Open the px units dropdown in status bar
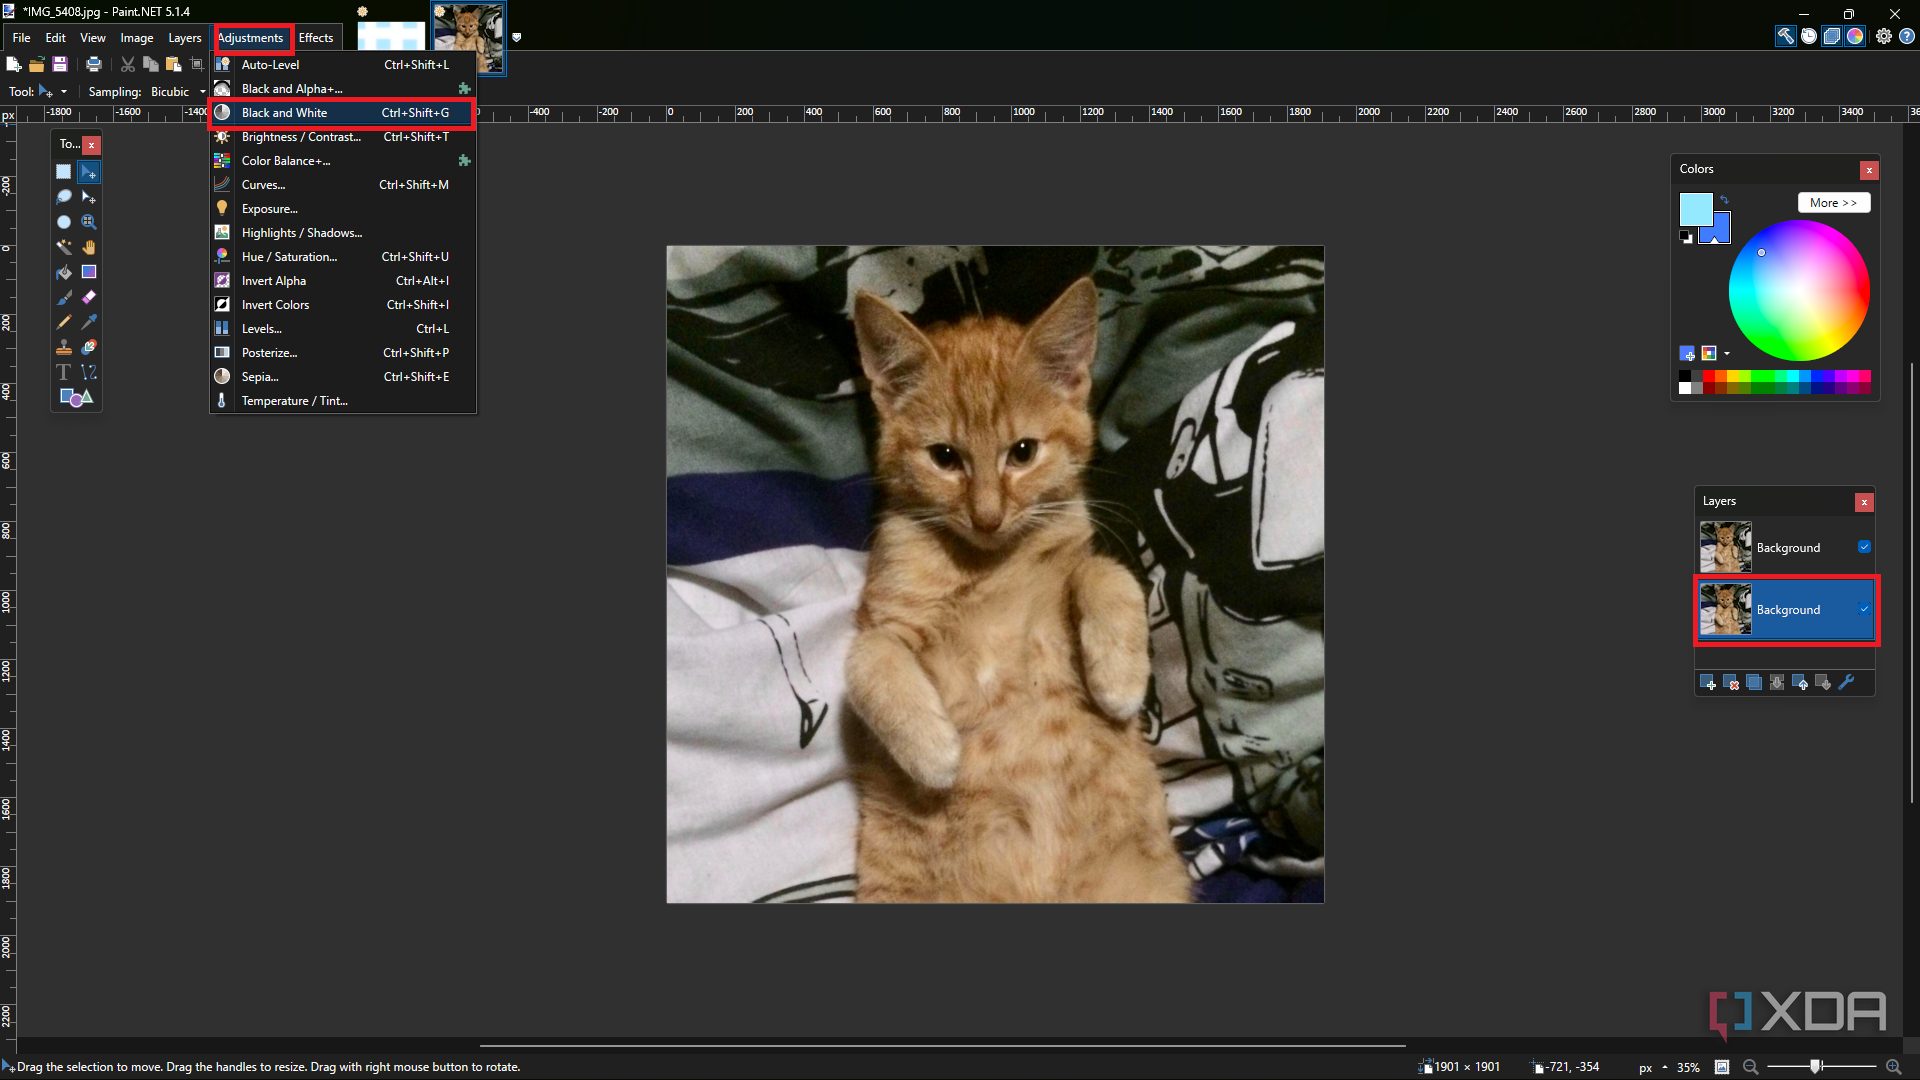This screenshot has height=1080, width=1920. point(1652,1067)
